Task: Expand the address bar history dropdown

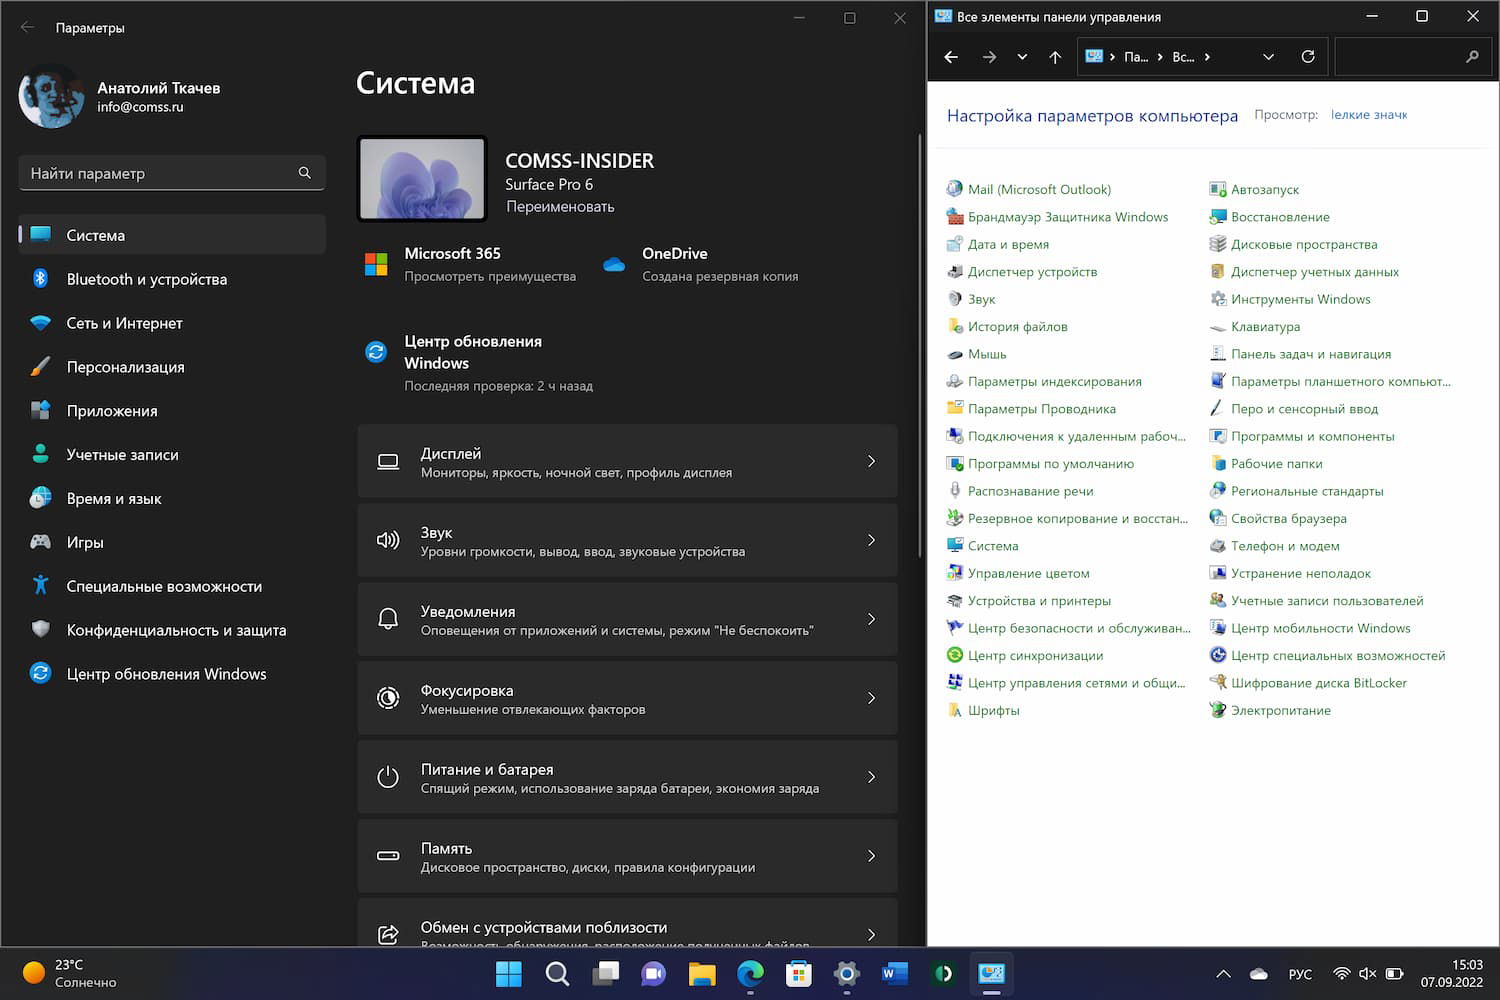Action: 1268,57
